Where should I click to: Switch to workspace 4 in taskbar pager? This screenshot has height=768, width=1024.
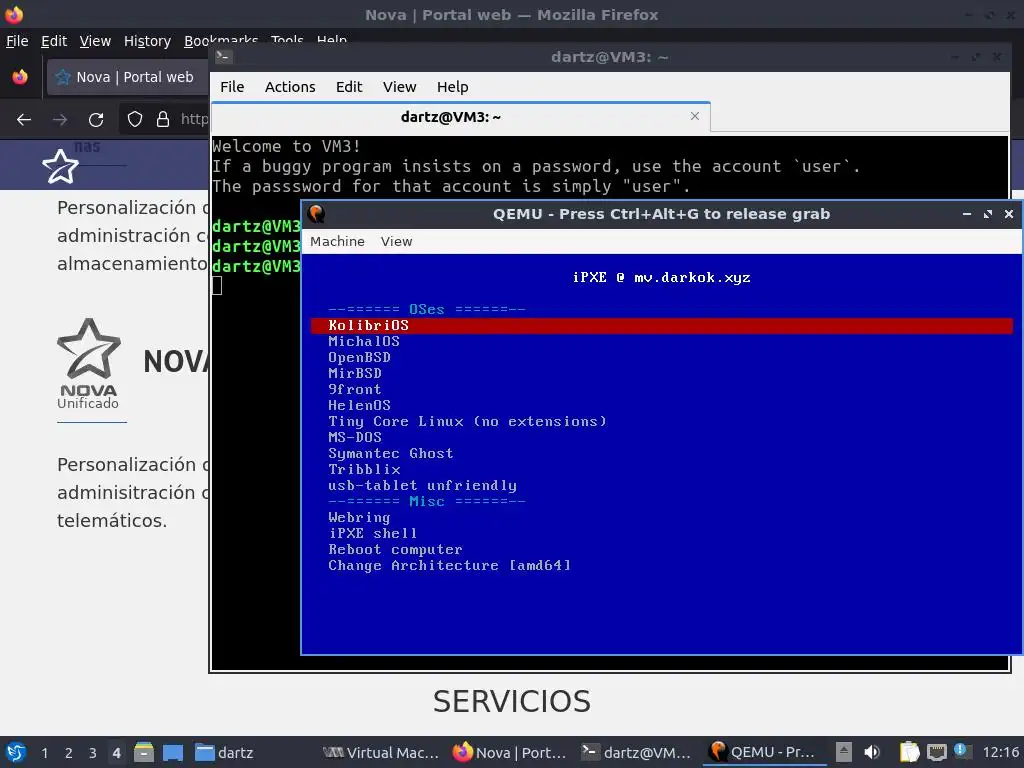(116, 753)
